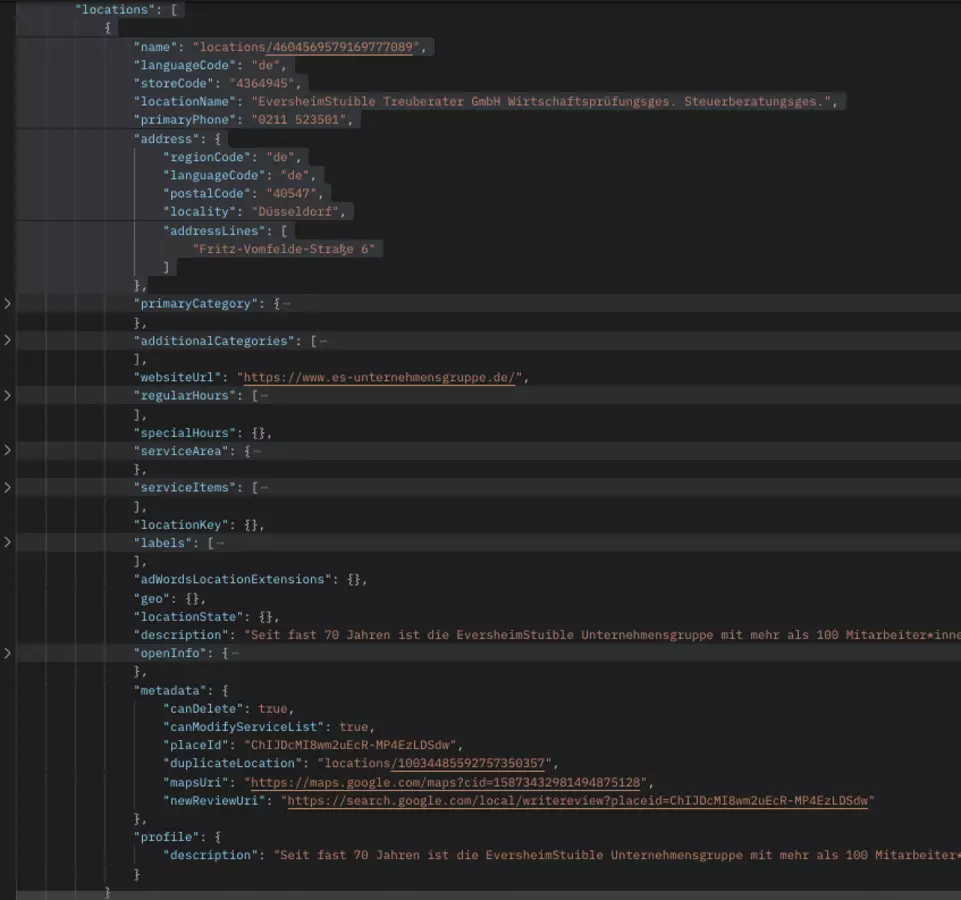The image size is (961, 900).
Task: Expand the labels array fold arrow
Action: pos(7,542)
